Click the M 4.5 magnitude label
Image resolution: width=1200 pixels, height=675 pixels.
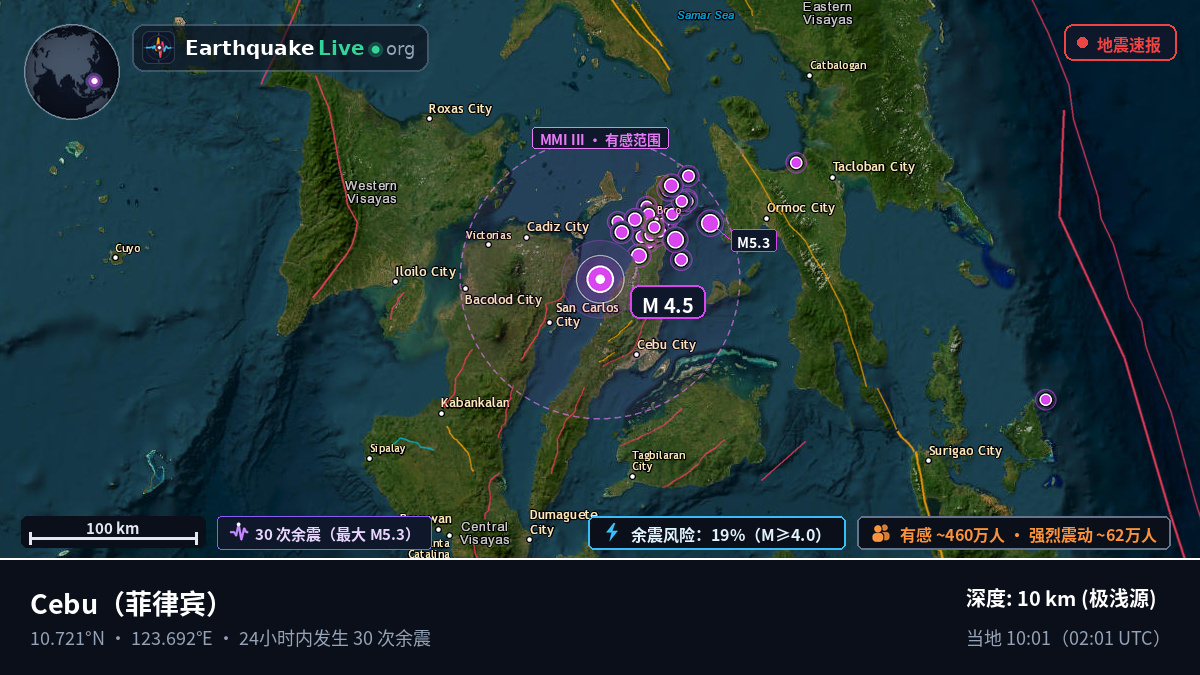tap(668, 303)
